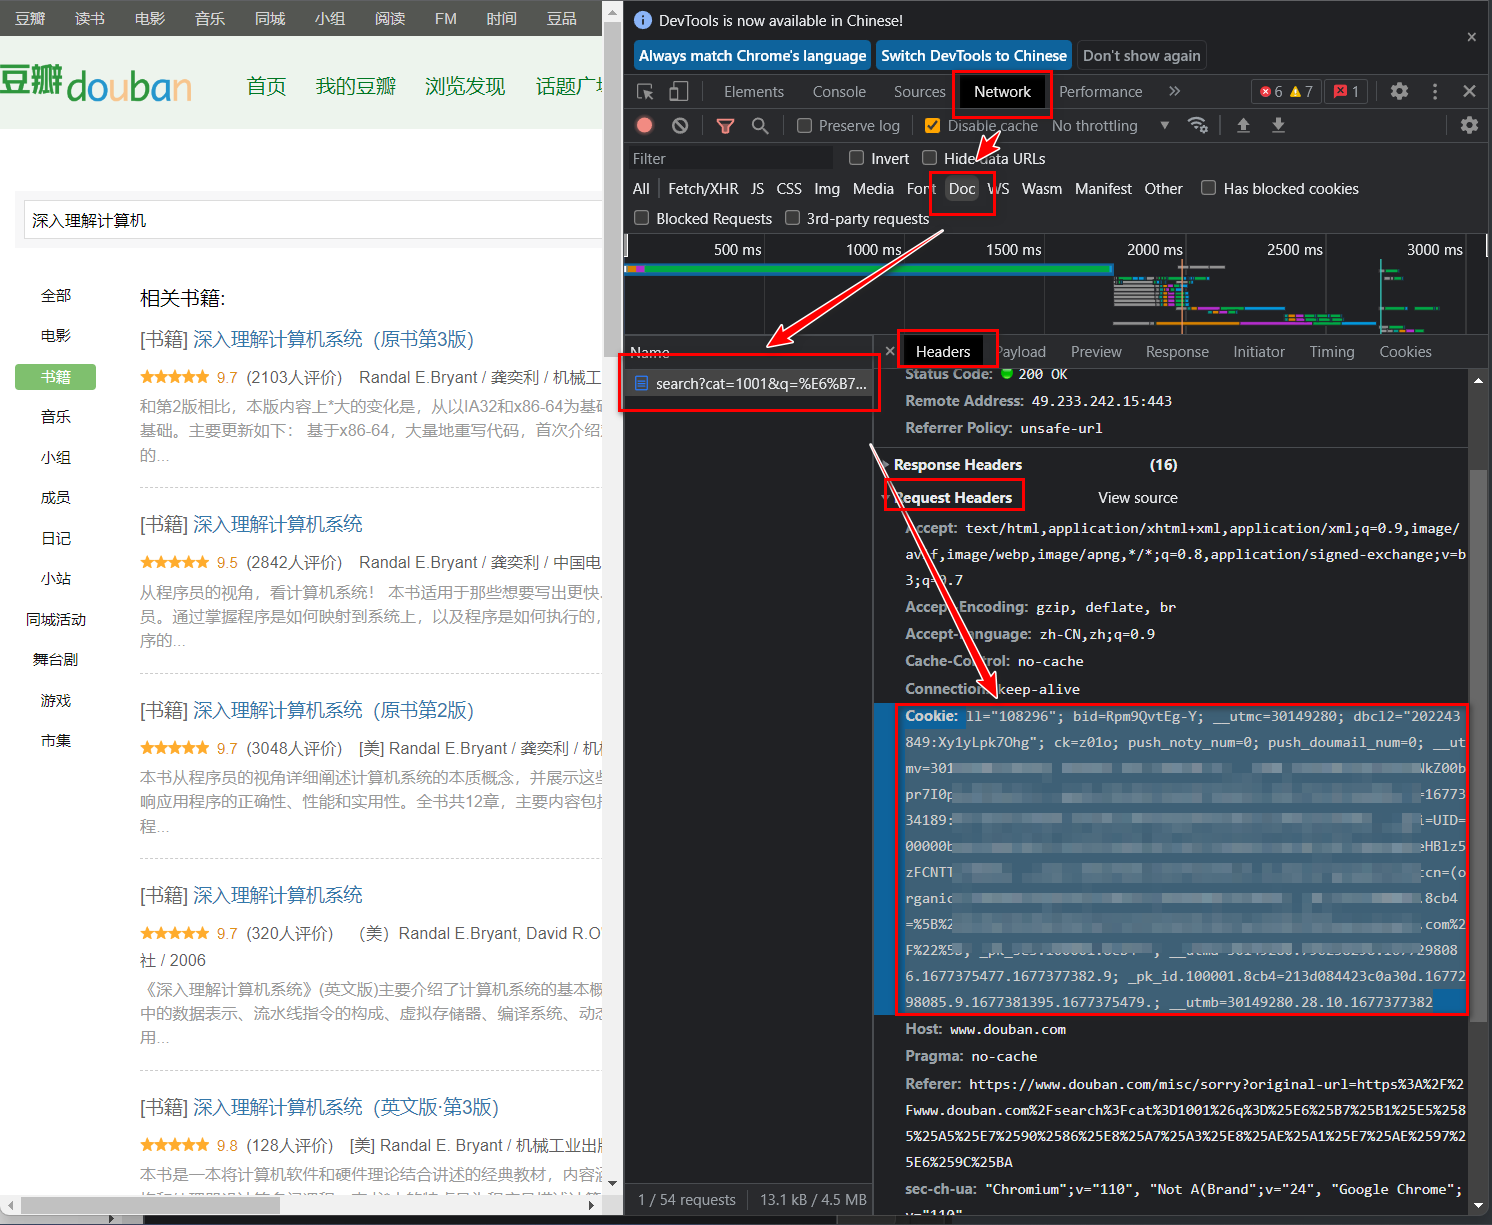Image resolution: width=1492 pixels, height=1225 pixels.
Task: Show more DevTools tabs chevron
Action: tap(1174, 91)
